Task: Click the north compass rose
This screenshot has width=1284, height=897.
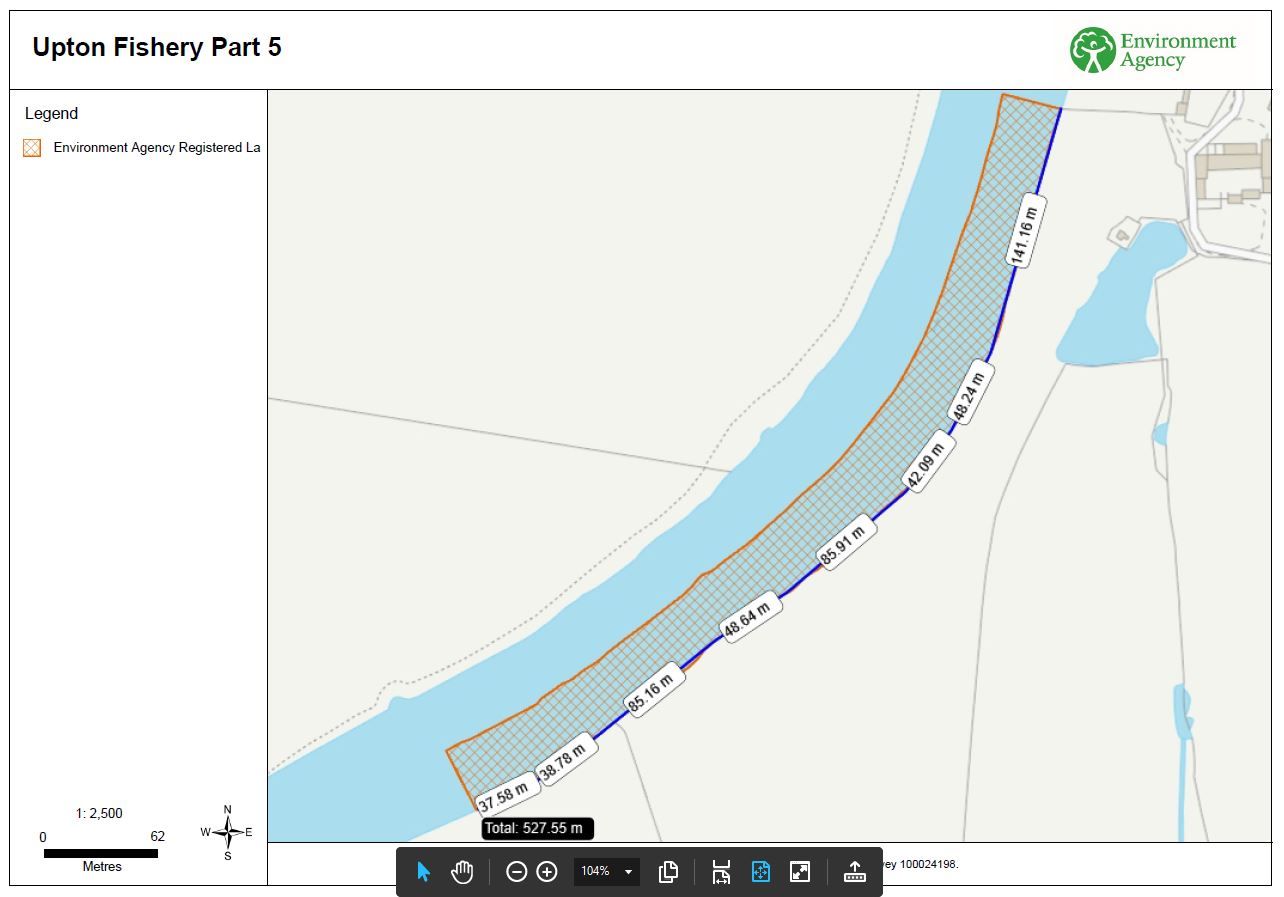Action: coord(227,832)
